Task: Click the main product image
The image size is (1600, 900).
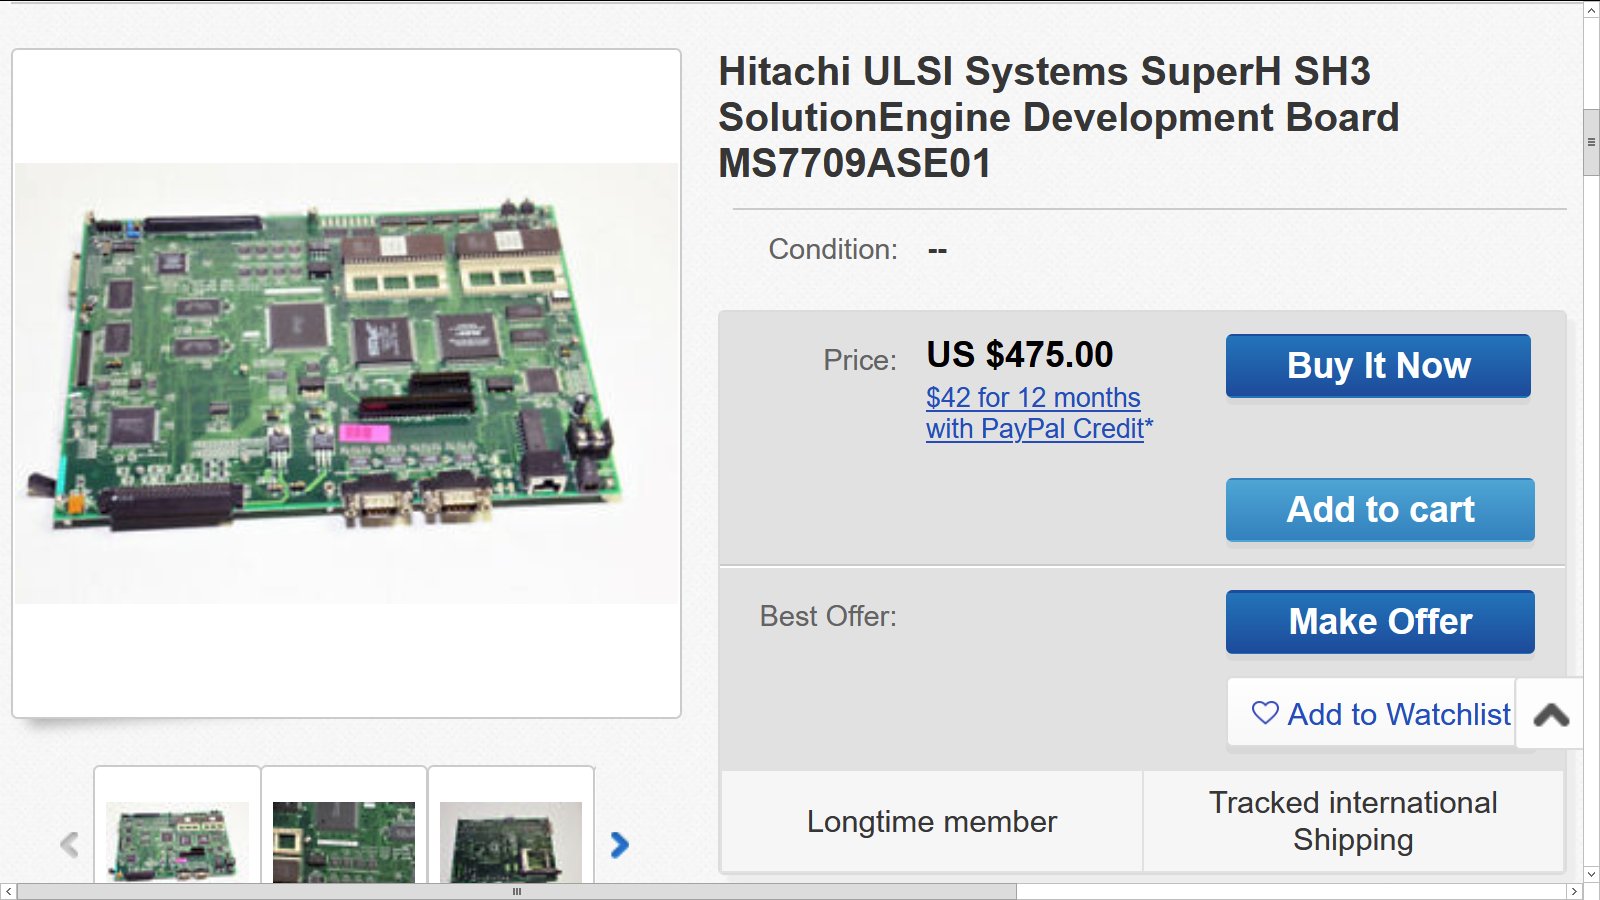Action: click(346, 383)
